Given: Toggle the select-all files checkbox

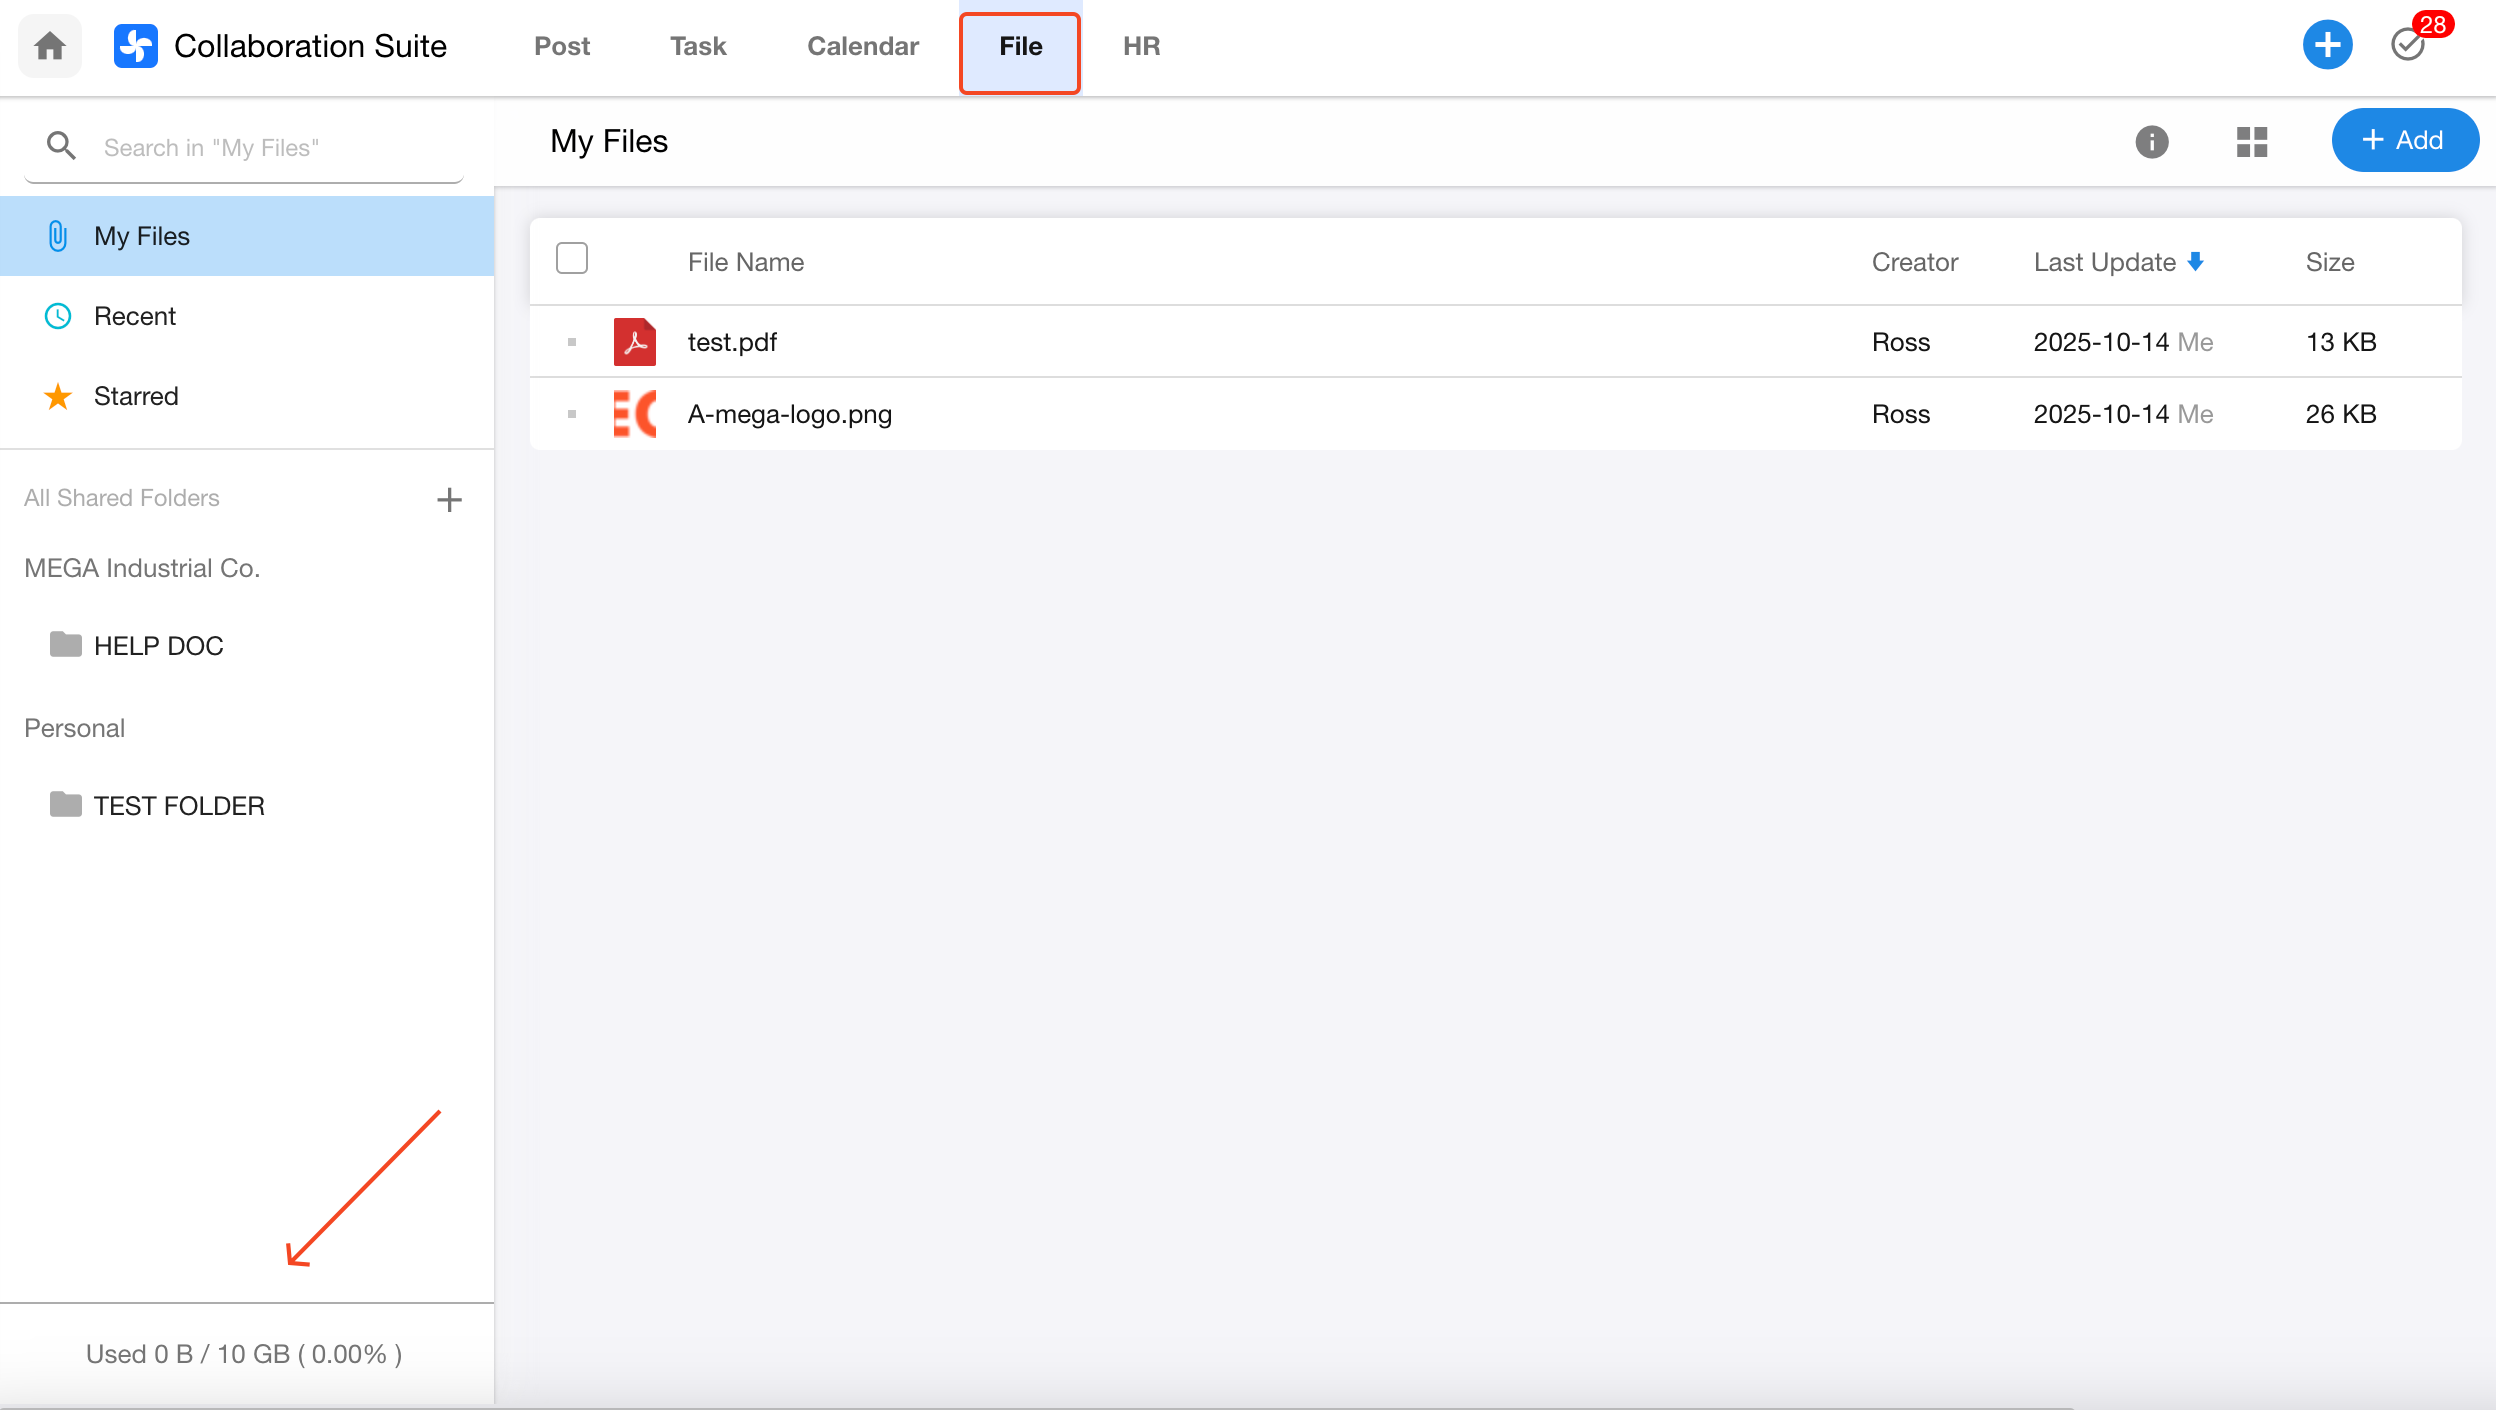Looking at the screenshot, I should click(x=572, y=259).
